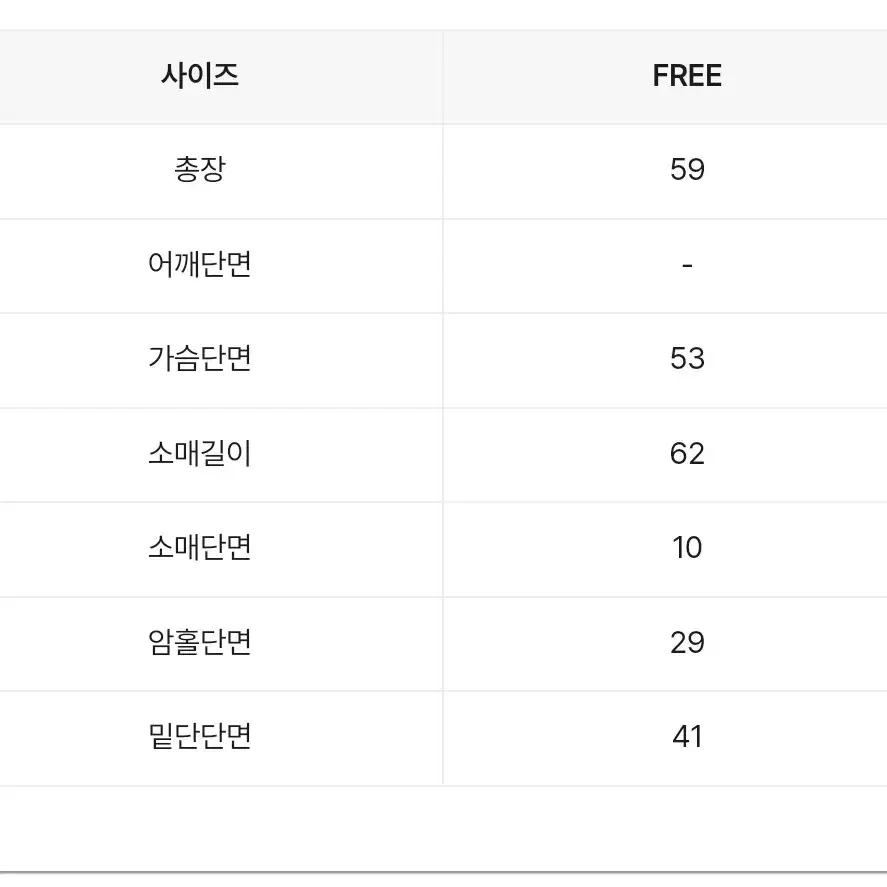Click the column divider between 사이즈 and FREE headers
Viewport: 887px width, 887px height.
443,76
